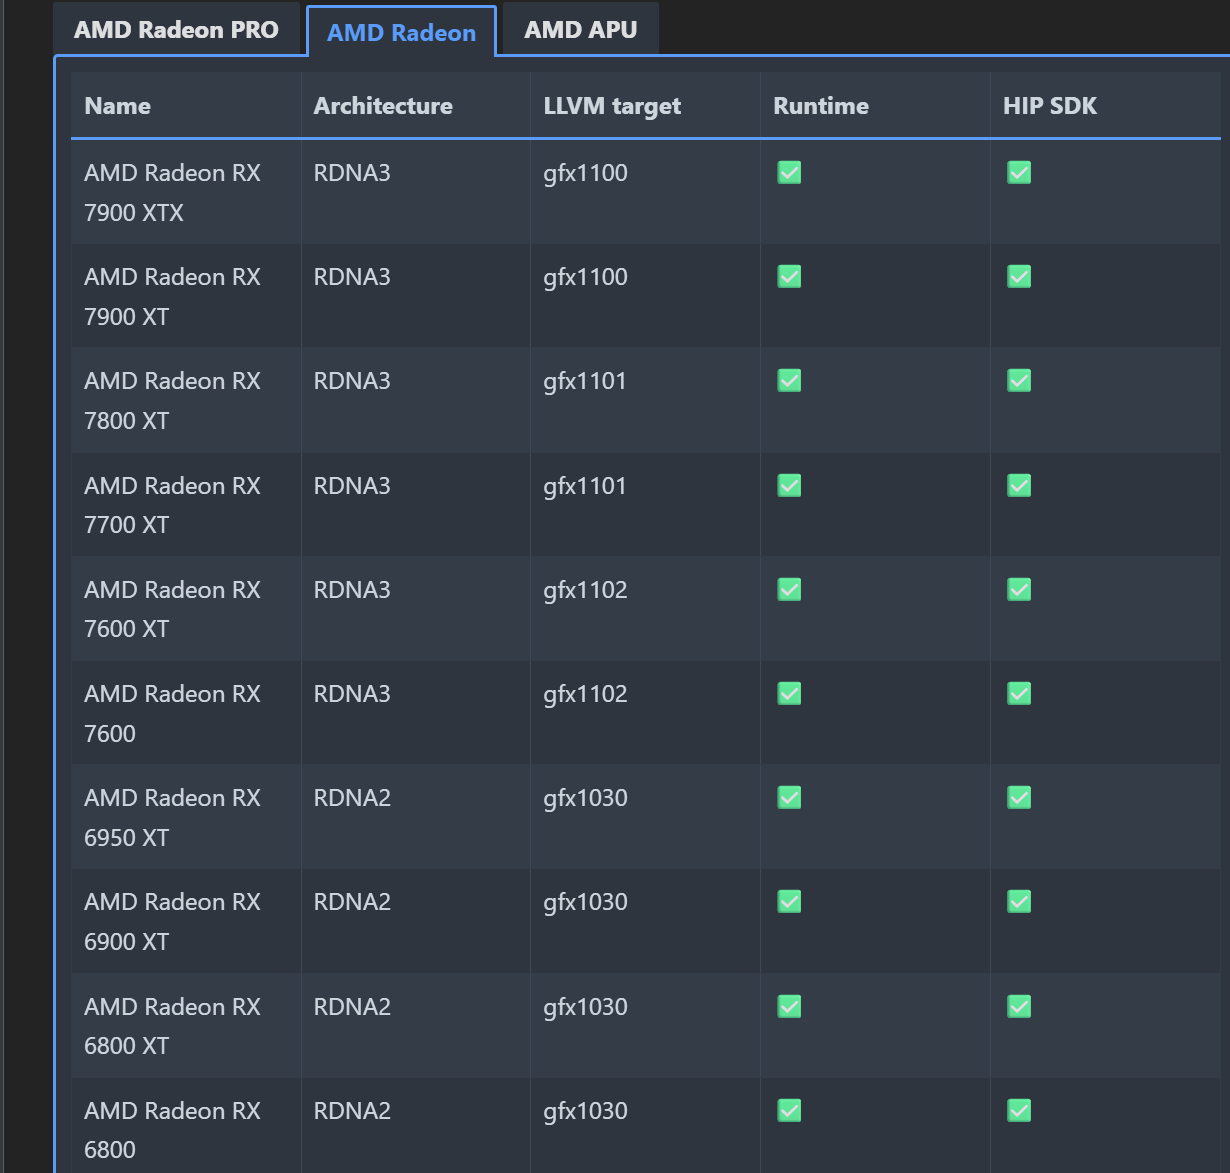Click gfx1030 in the RX 6800 row
Screen dimensions: 1230x1173
coord(585,1111)
